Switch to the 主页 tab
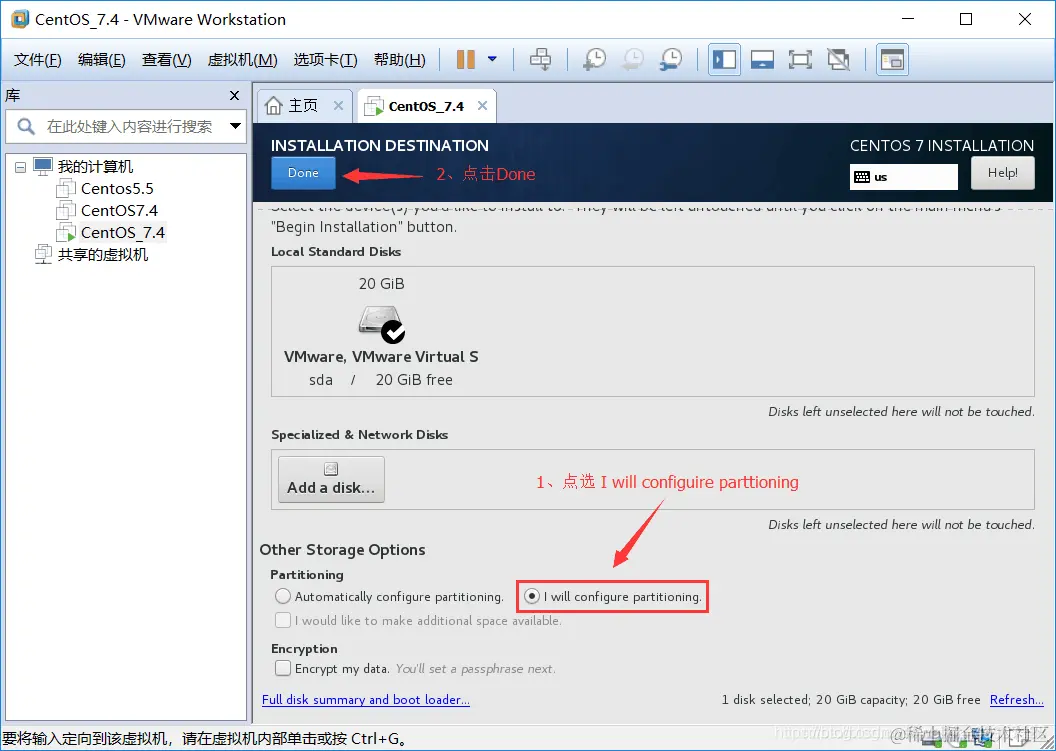1056x751 pixels. pos(303,106)
